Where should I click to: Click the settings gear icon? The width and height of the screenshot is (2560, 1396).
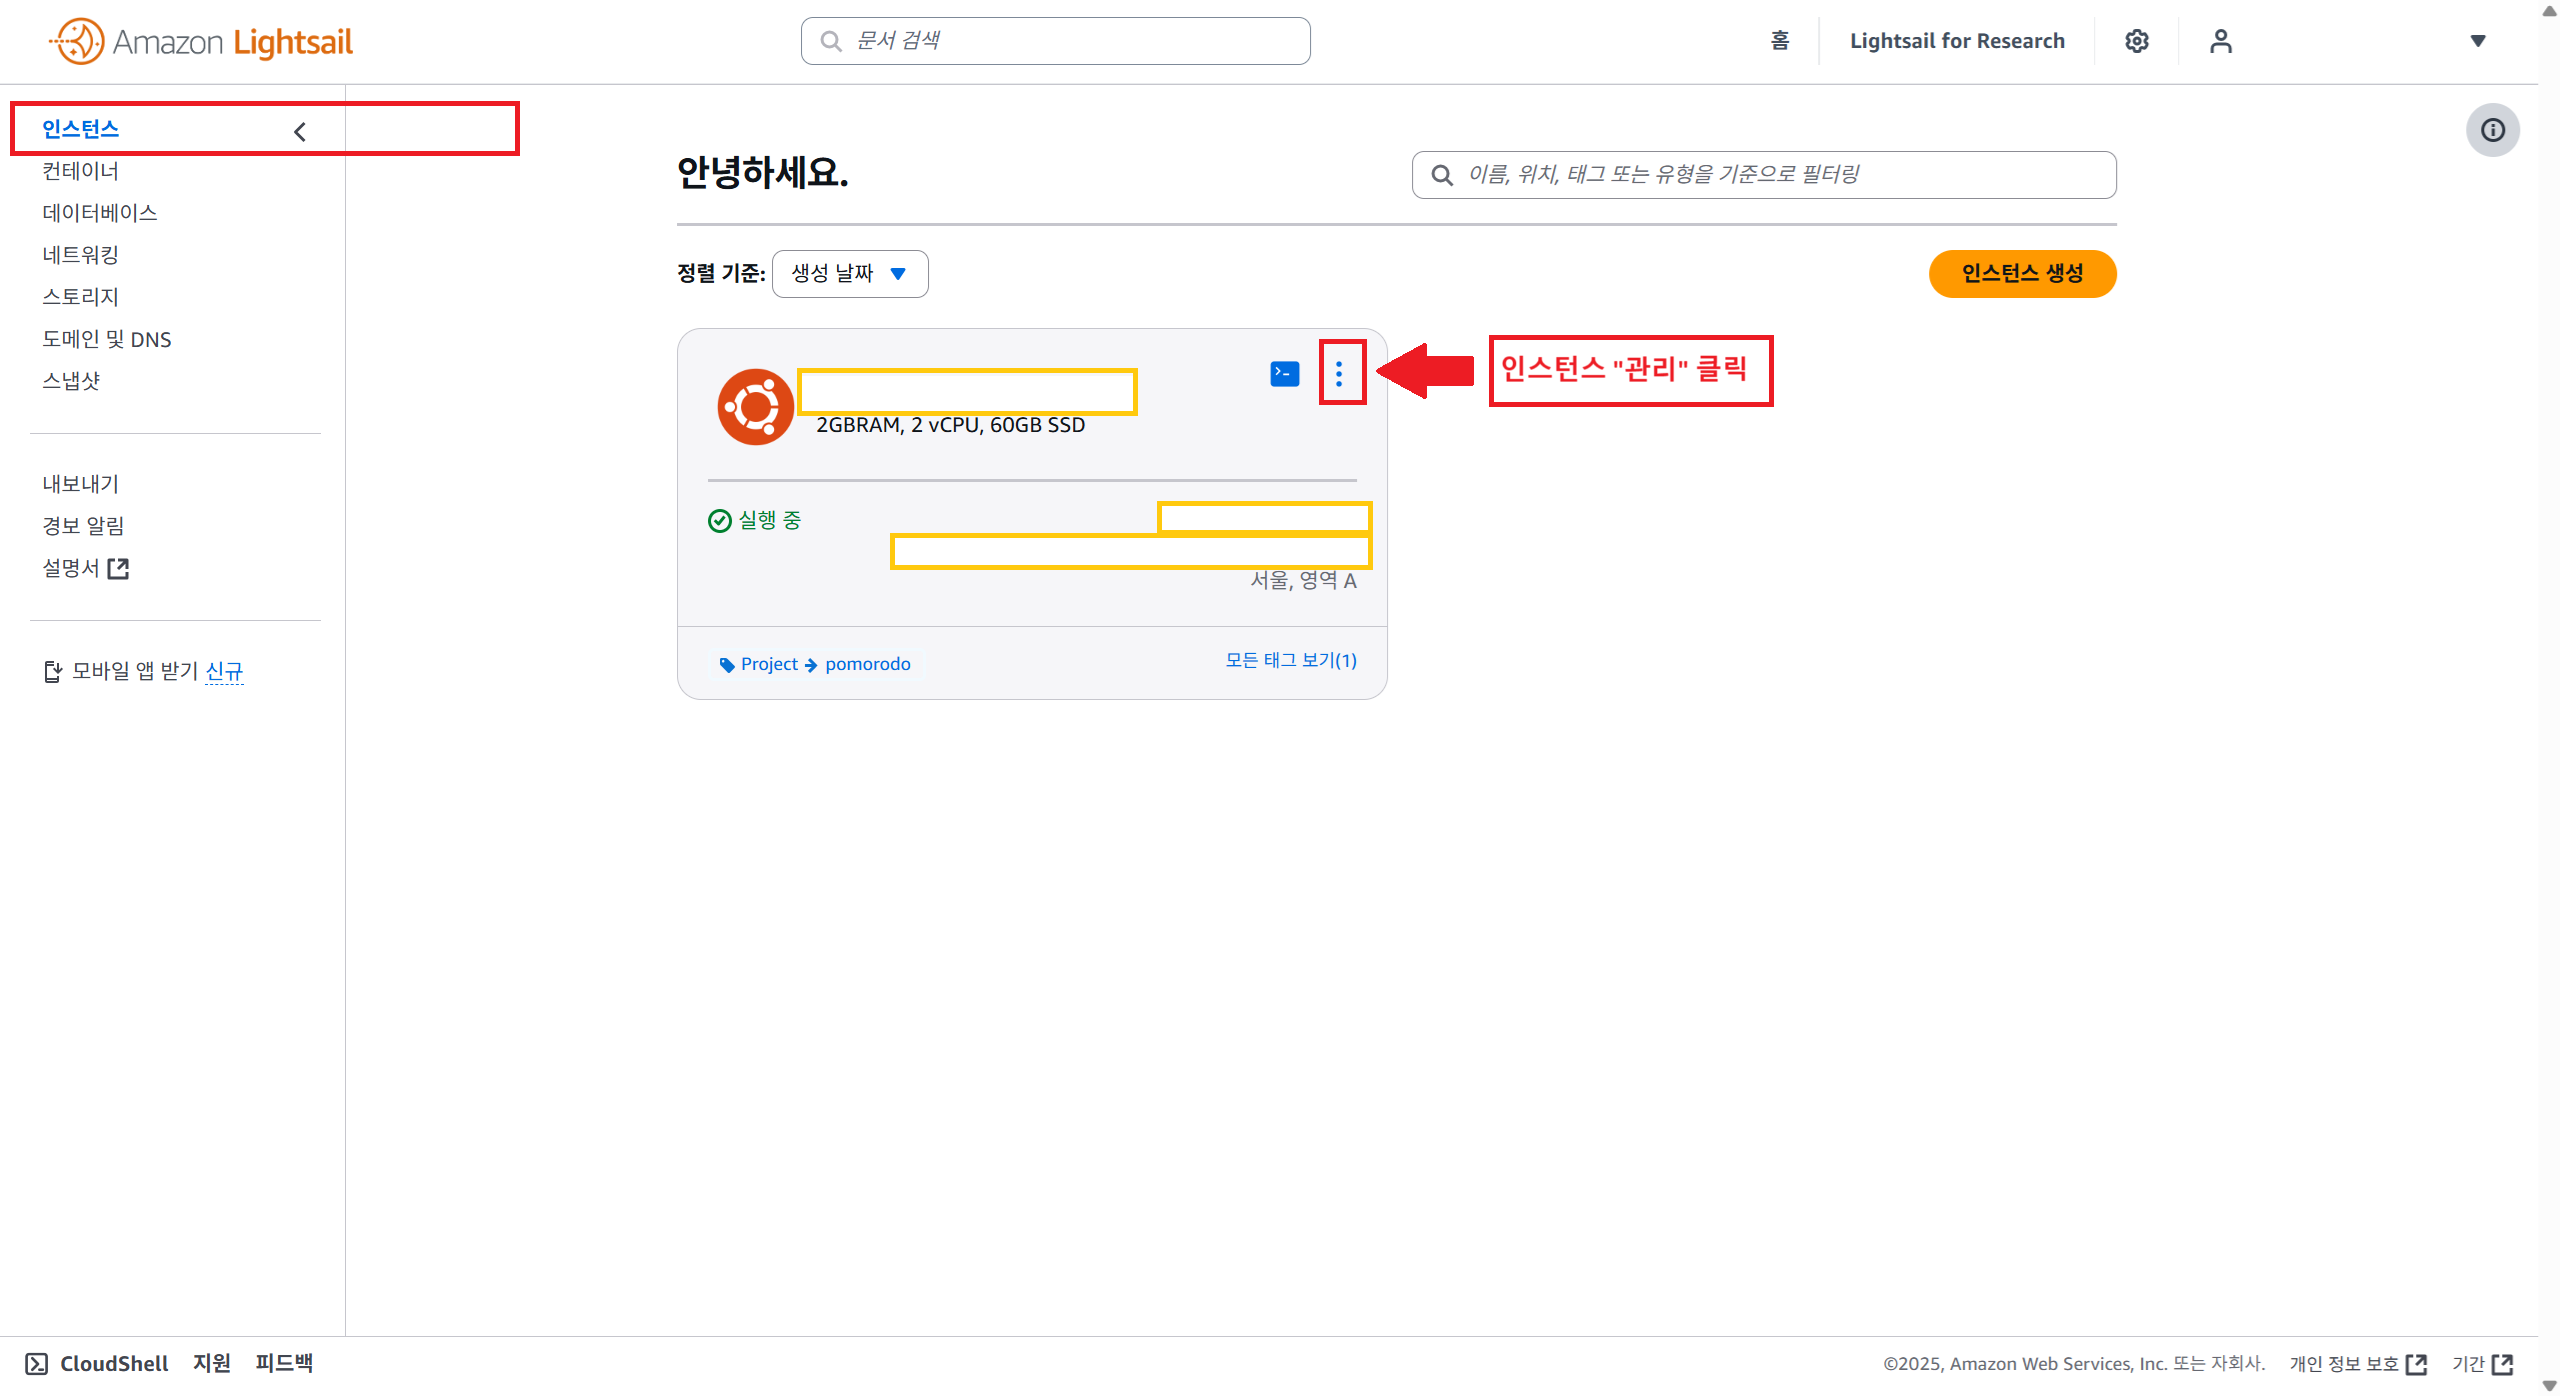[2136, 41]
